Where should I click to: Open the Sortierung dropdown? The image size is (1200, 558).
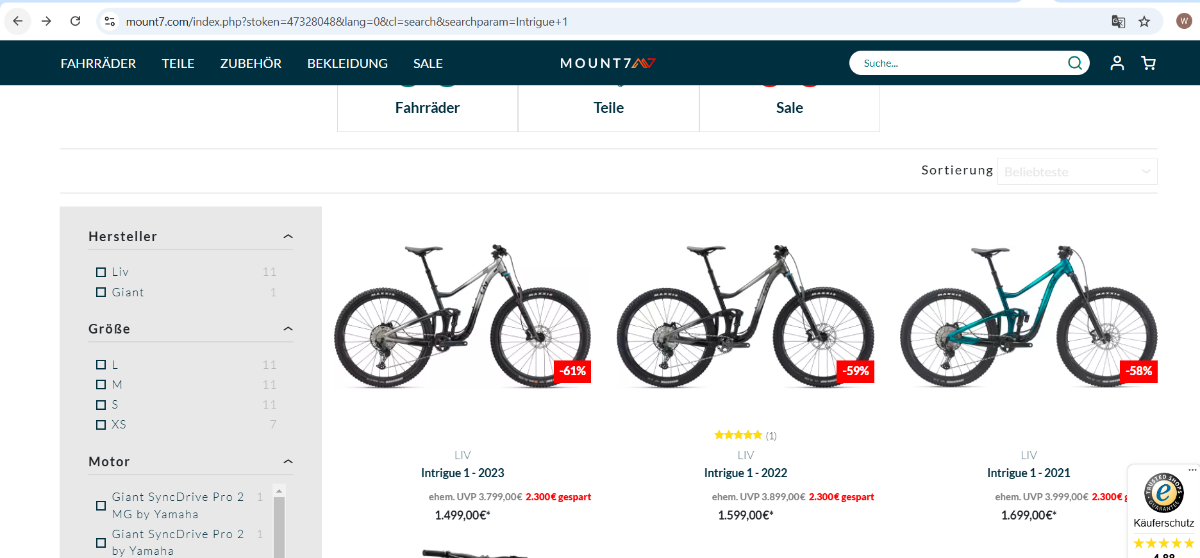[x=1077, y=171]
